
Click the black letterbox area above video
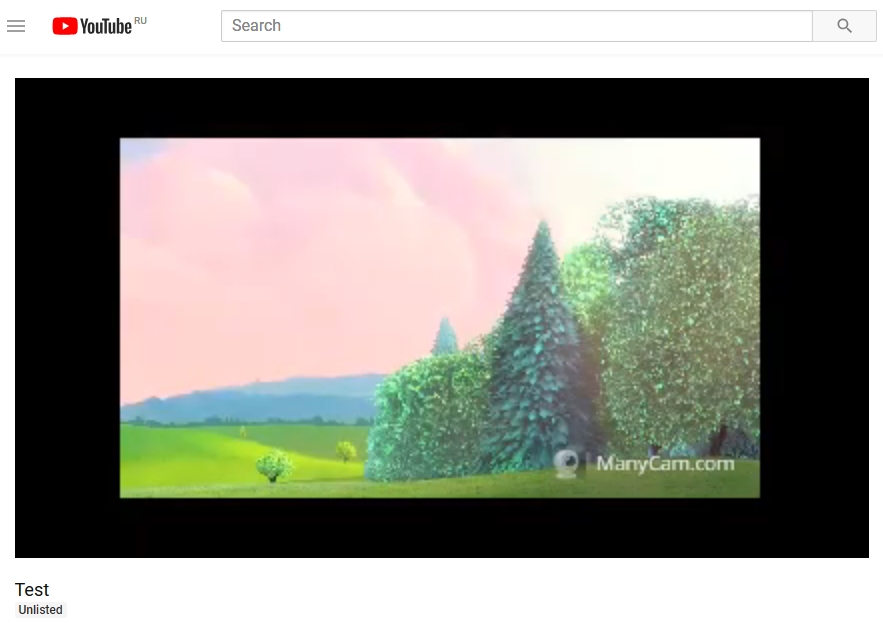(x=440, y=106)
